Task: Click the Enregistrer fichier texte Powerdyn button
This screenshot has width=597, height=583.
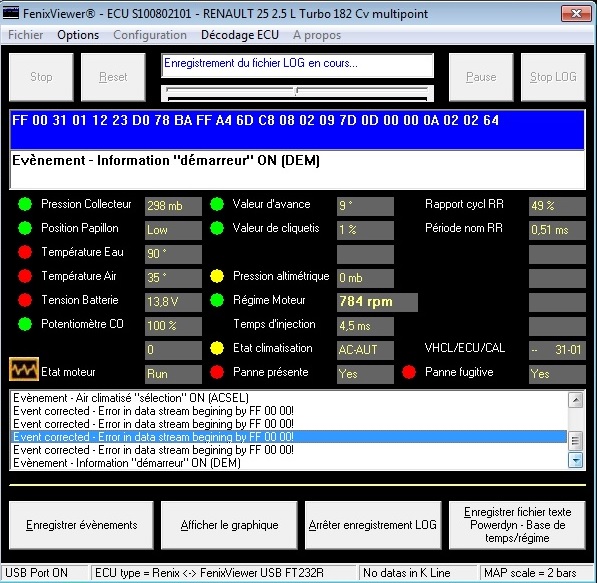Action: [x=517, y=525]
